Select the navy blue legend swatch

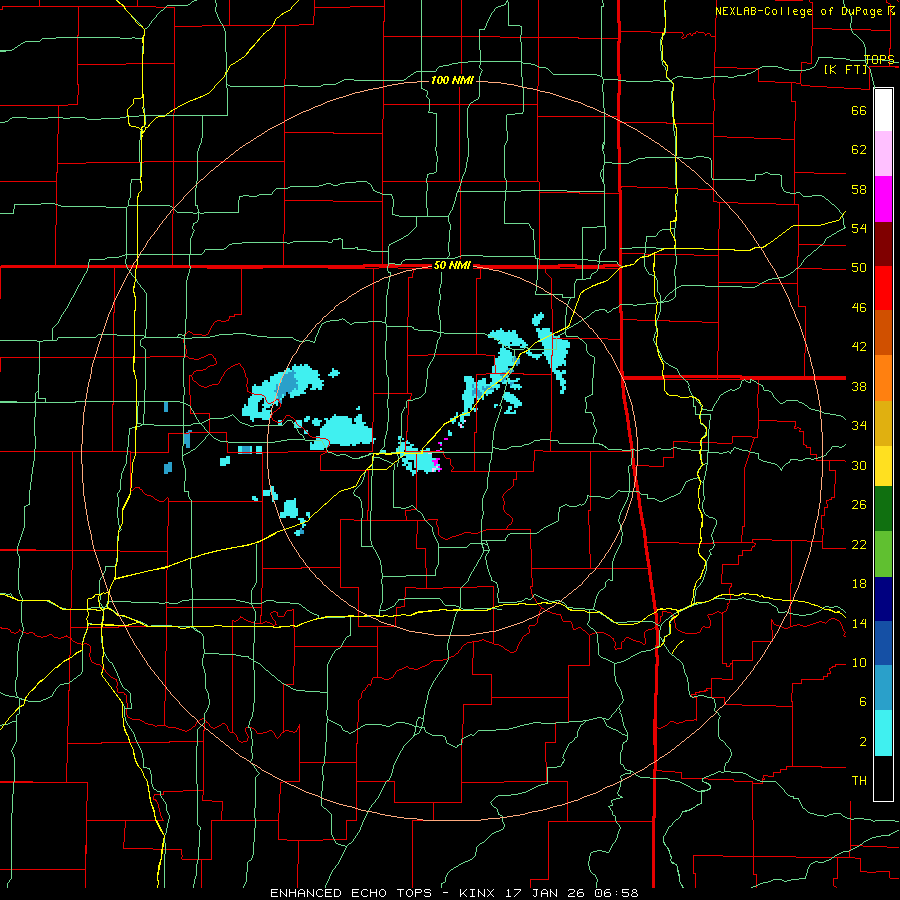tap(883, 599)
